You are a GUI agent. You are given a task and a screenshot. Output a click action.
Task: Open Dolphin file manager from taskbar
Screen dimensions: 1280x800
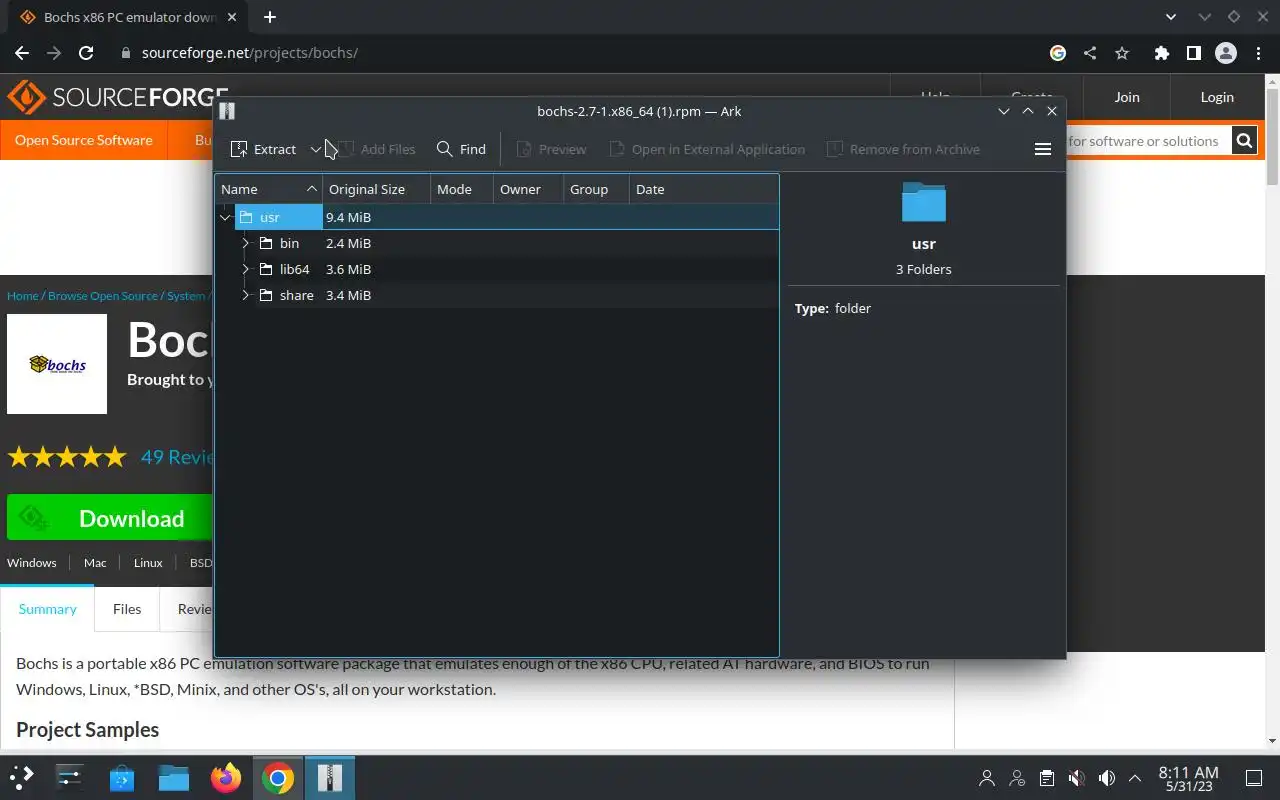tap(174, 777)
